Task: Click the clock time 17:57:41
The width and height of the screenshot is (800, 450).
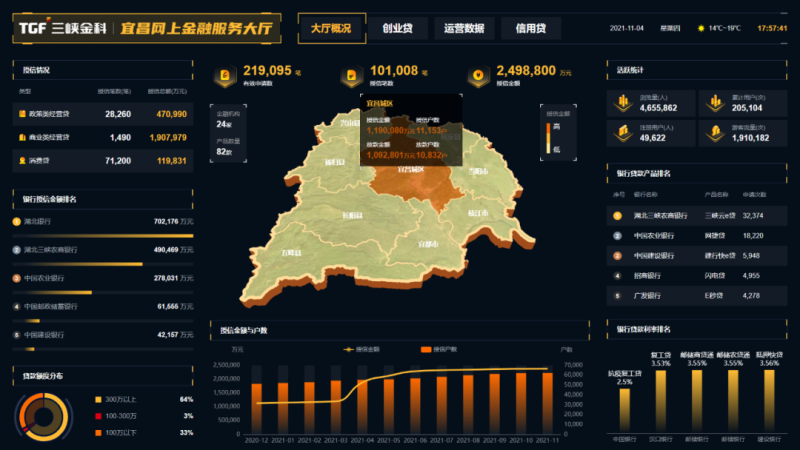Action: point(772,28)
